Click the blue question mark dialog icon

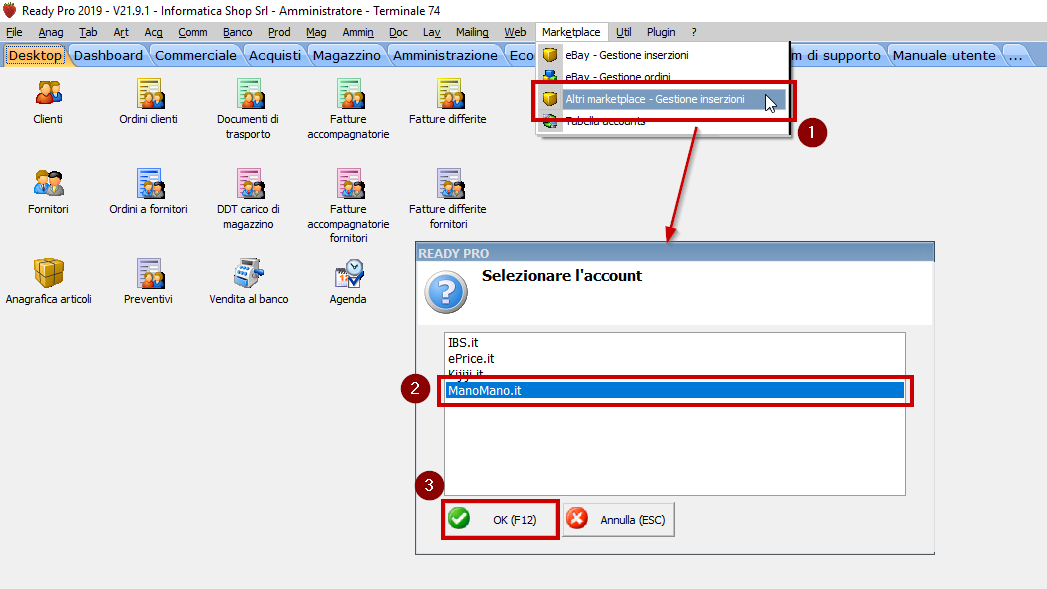pos(445,292)
